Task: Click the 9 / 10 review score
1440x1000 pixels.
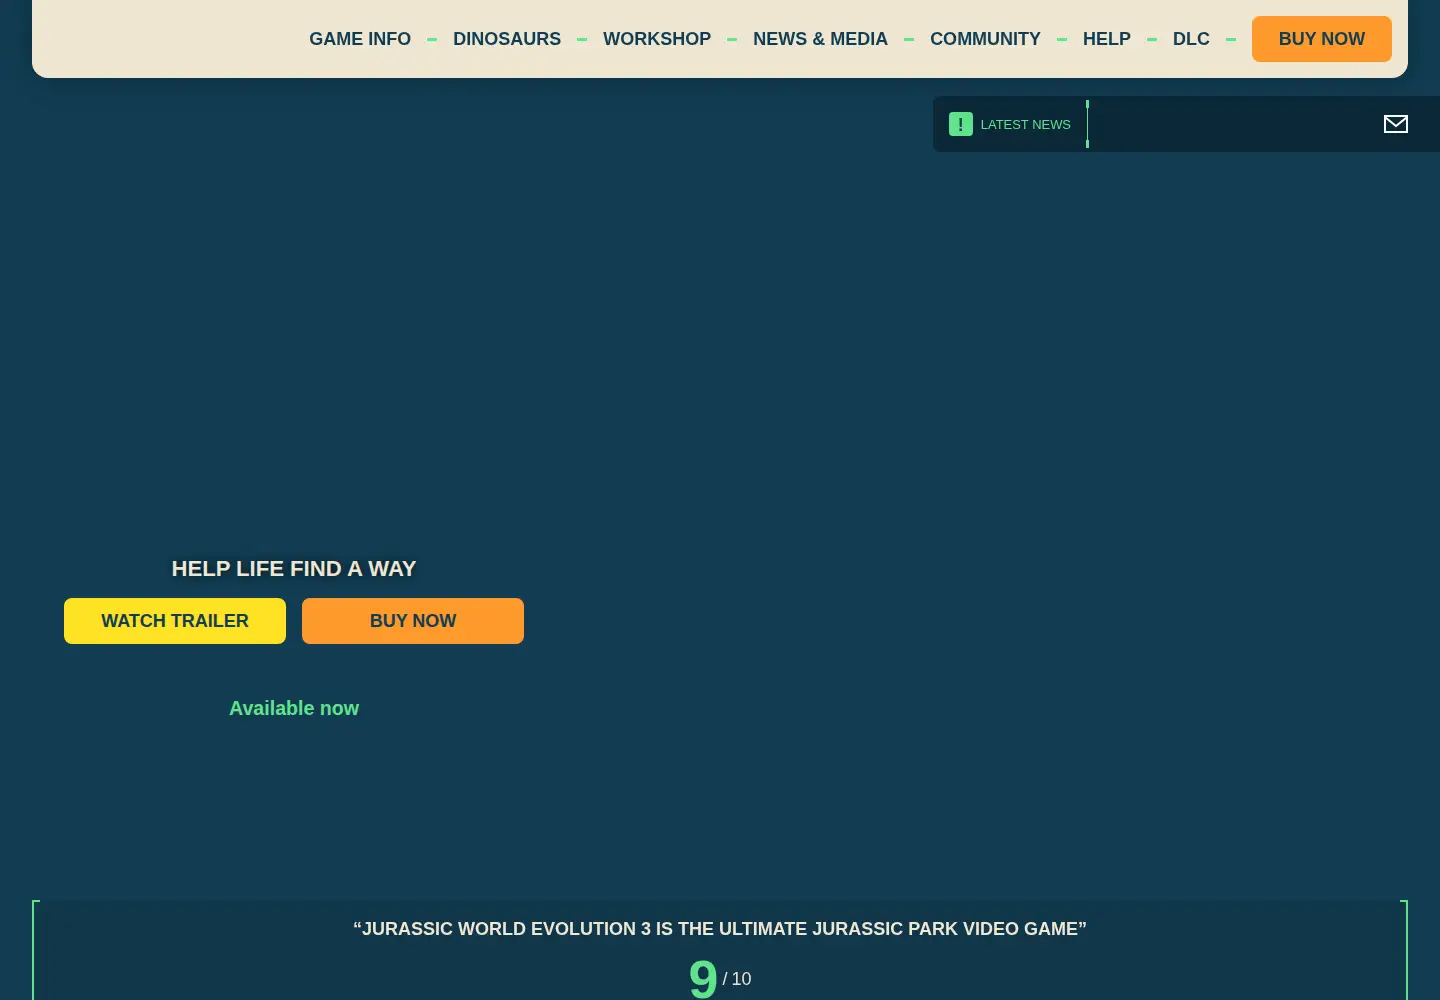Action: (720, 978)
